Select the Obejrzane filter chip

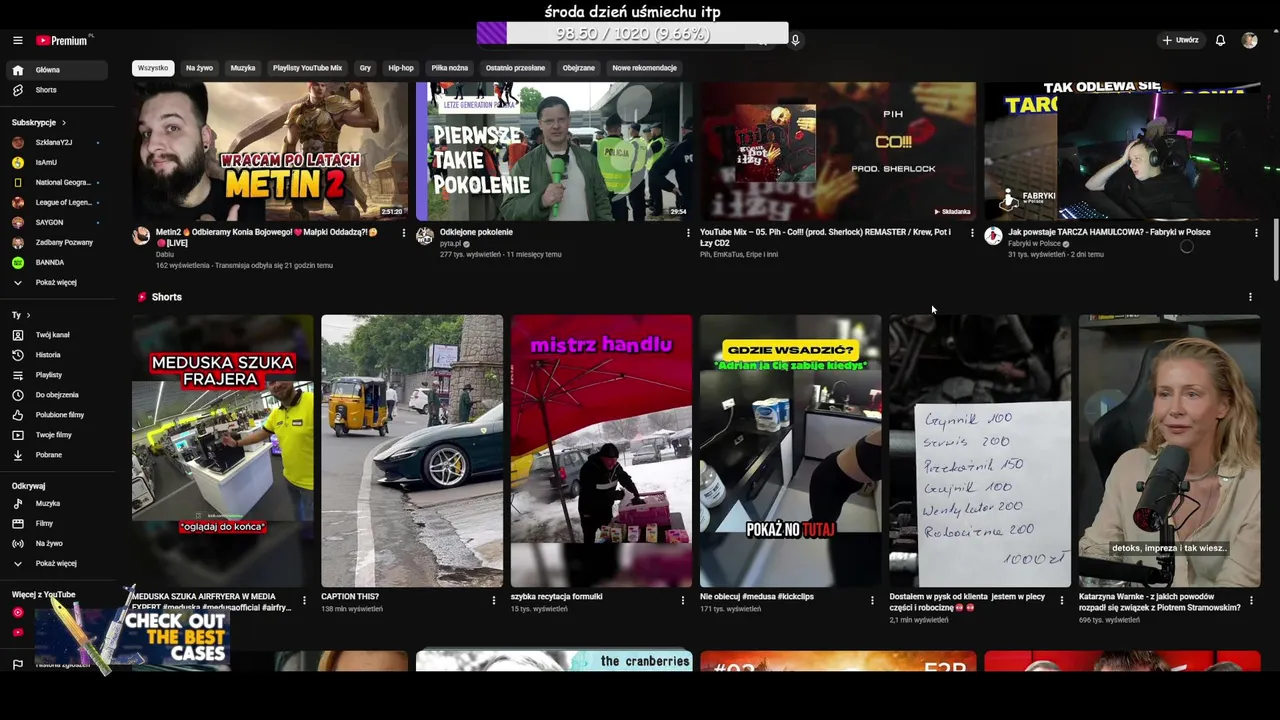[579, 68]
